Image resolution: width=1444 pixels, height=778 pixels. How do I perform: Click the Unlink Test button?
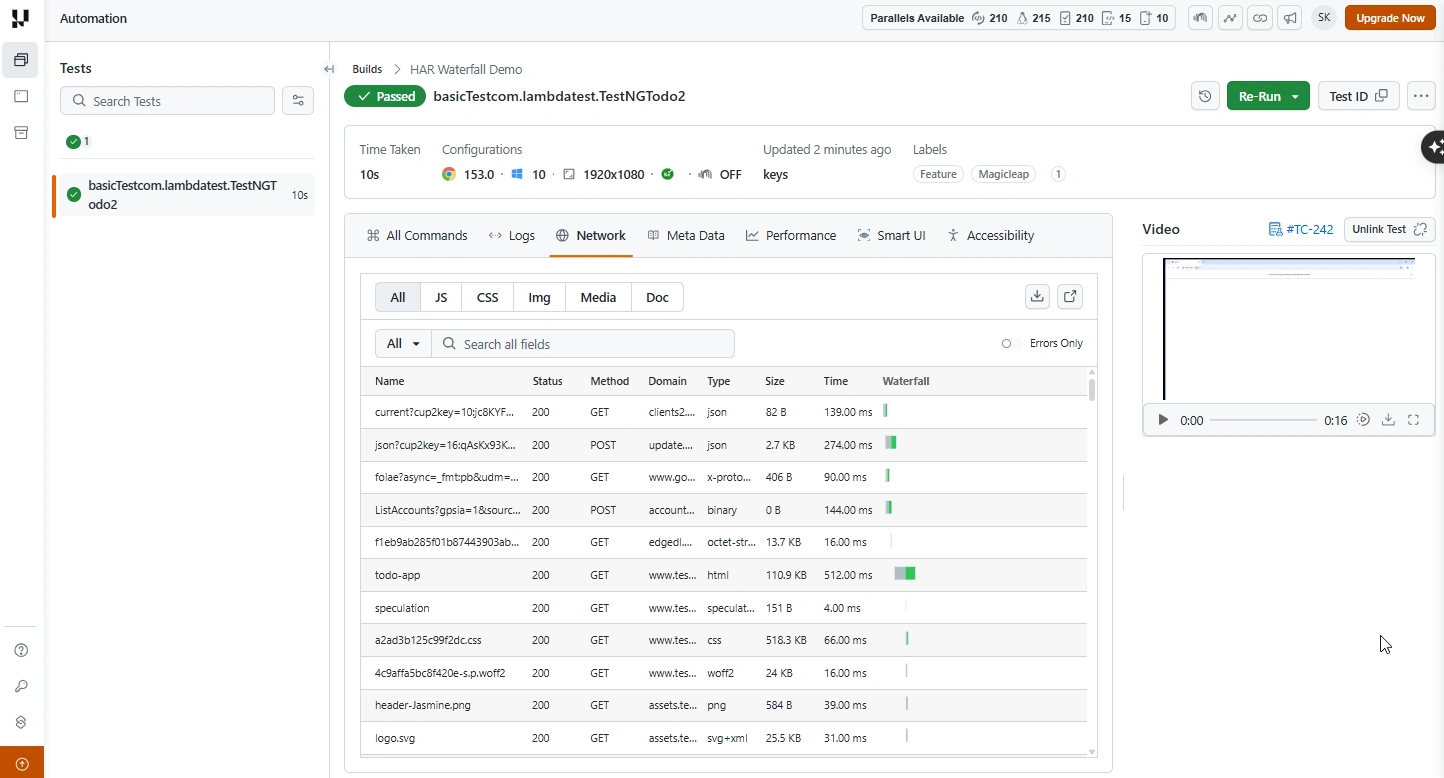1389,229
